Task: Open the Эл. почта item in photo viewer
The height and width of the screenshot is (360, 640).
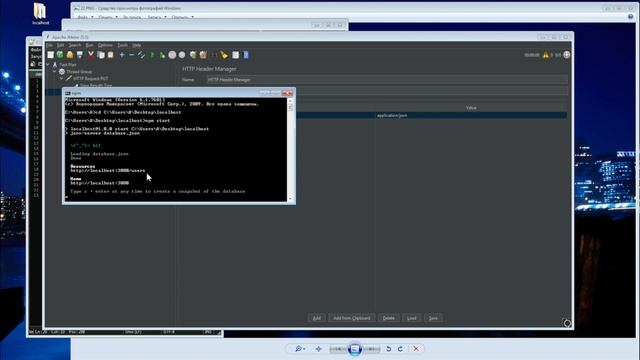Action: [x=132, y=18]
